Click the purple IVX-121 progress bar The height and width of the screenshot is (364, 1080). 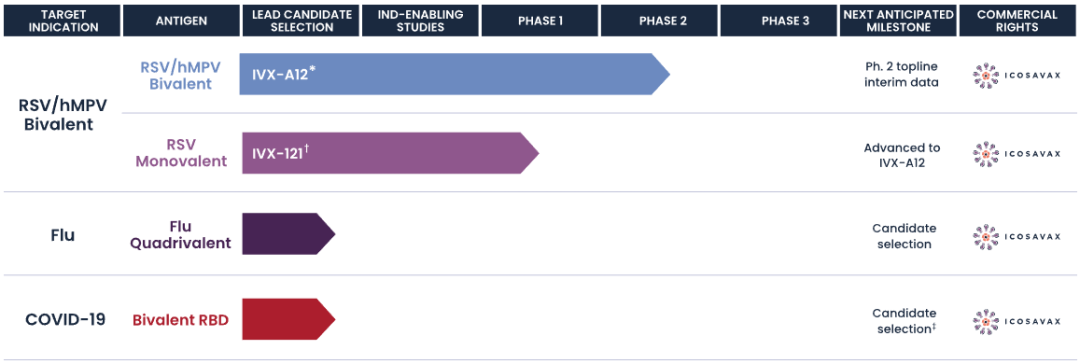click(x=390, y=153)
